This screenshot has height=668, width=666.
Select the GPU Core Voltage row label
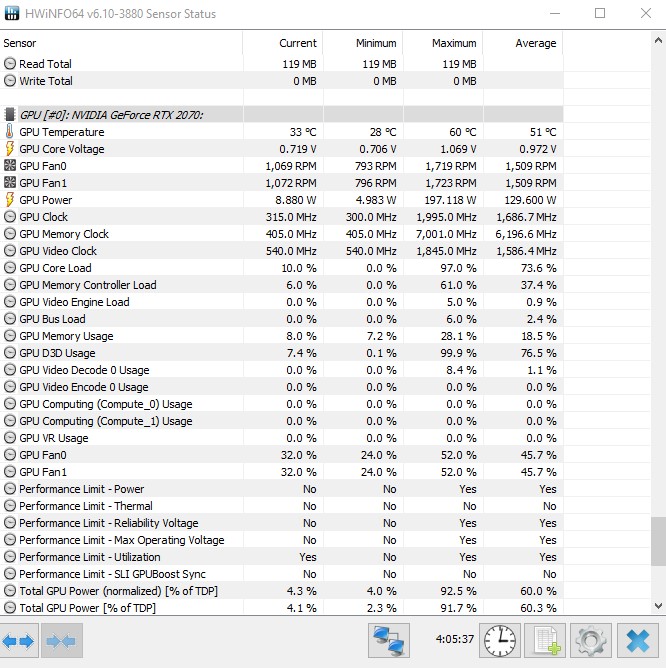pyautogui.click(x=62, y=149)
